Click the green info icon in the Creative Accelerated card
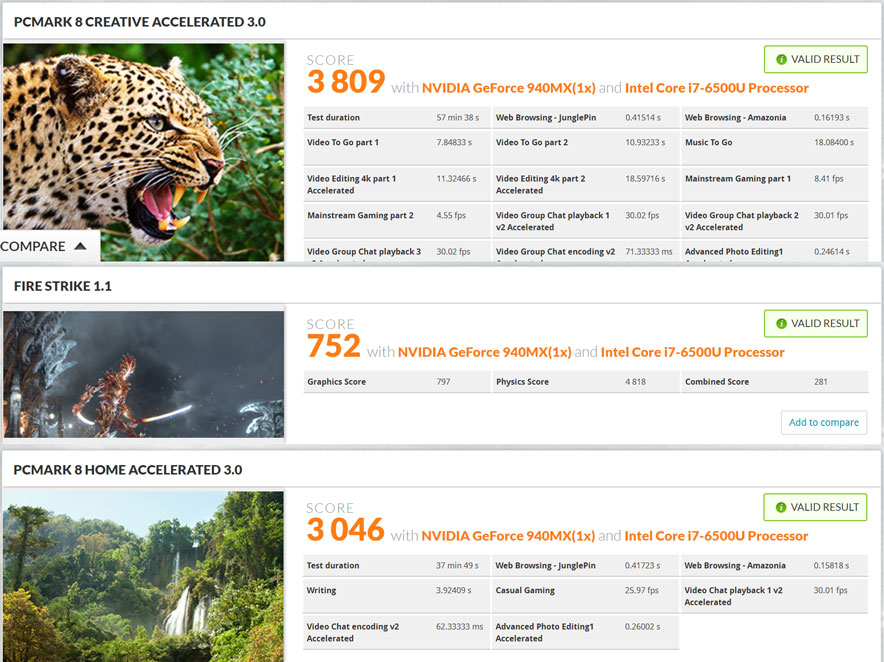This screenshot has width=884, height=662. point(781,59)
